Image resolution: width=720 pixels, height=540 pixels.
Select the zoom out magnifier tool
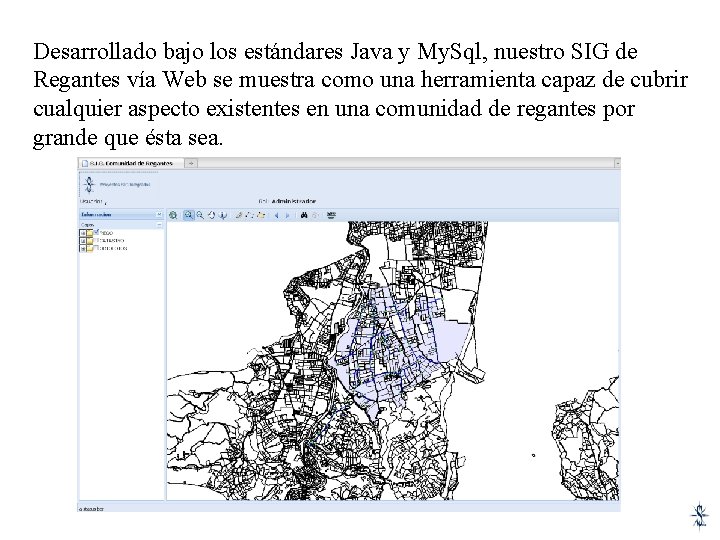(x=200, y=215)
